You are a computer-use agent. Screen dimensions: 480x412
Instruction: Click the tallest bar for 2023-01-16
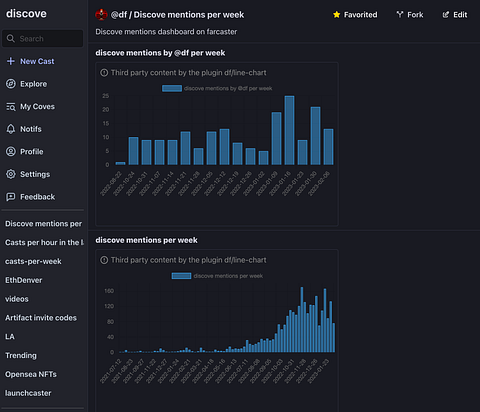(x=289, y=130)
